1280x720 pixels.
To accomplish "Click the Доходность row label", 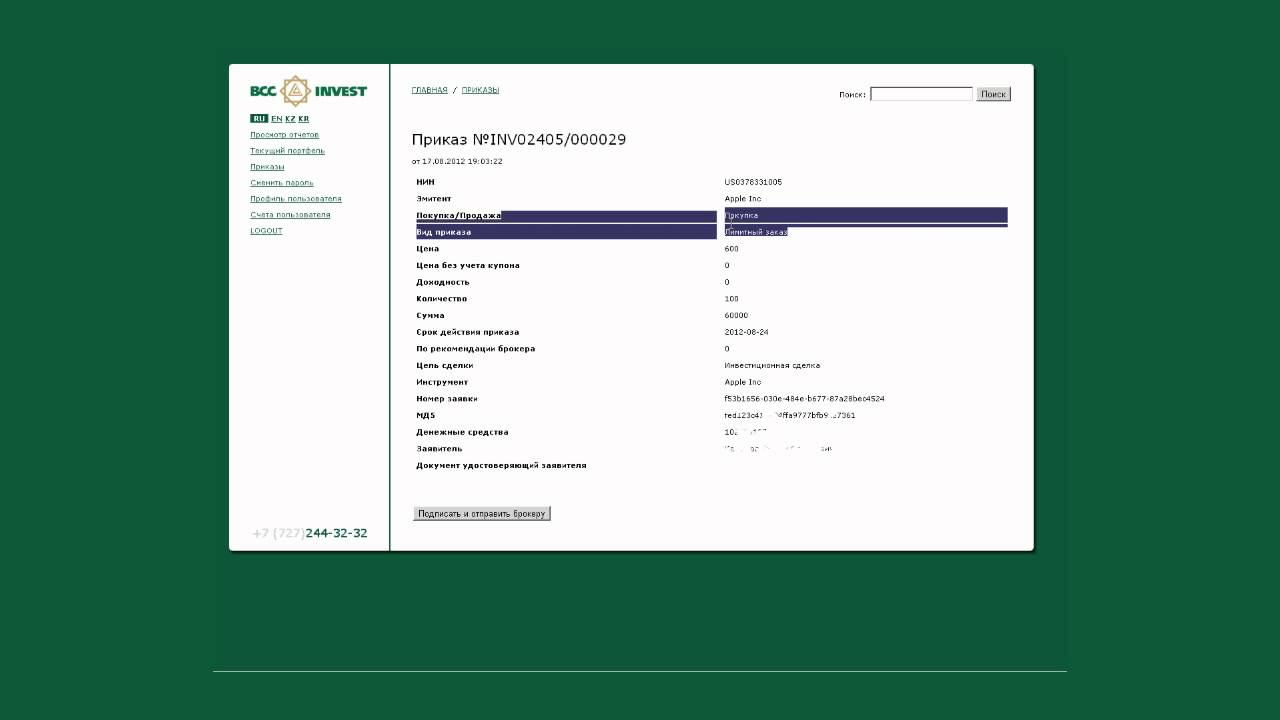I will [443, 282].
